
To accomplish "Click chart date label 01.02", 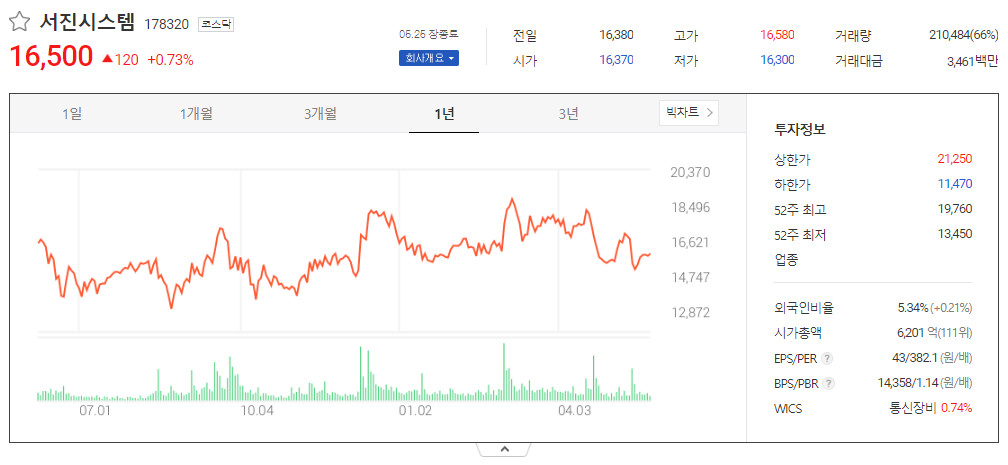I will click(415, 410).
